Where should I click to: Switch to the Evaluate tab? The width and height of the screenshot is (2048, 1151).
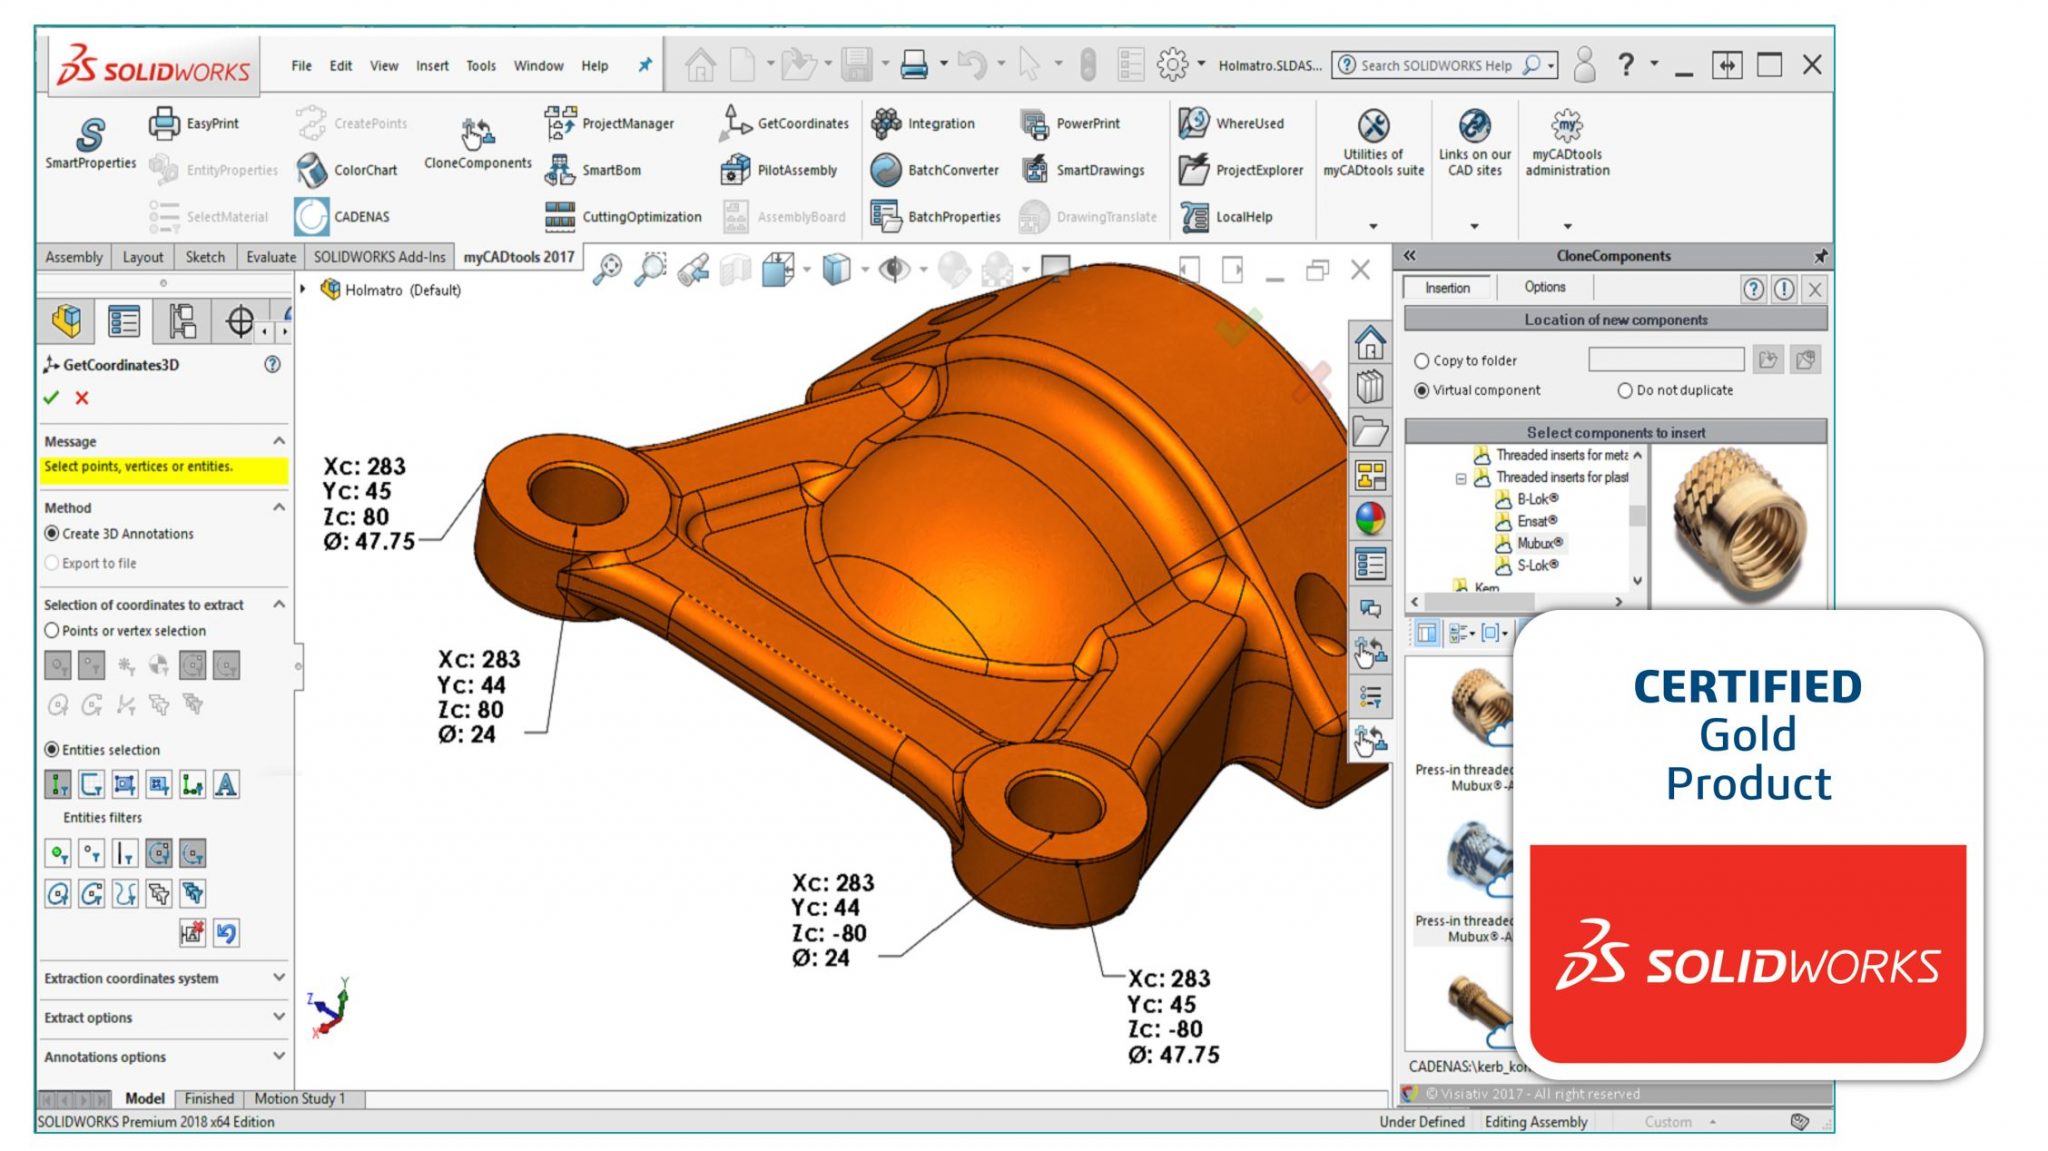(x=271, y=257)
